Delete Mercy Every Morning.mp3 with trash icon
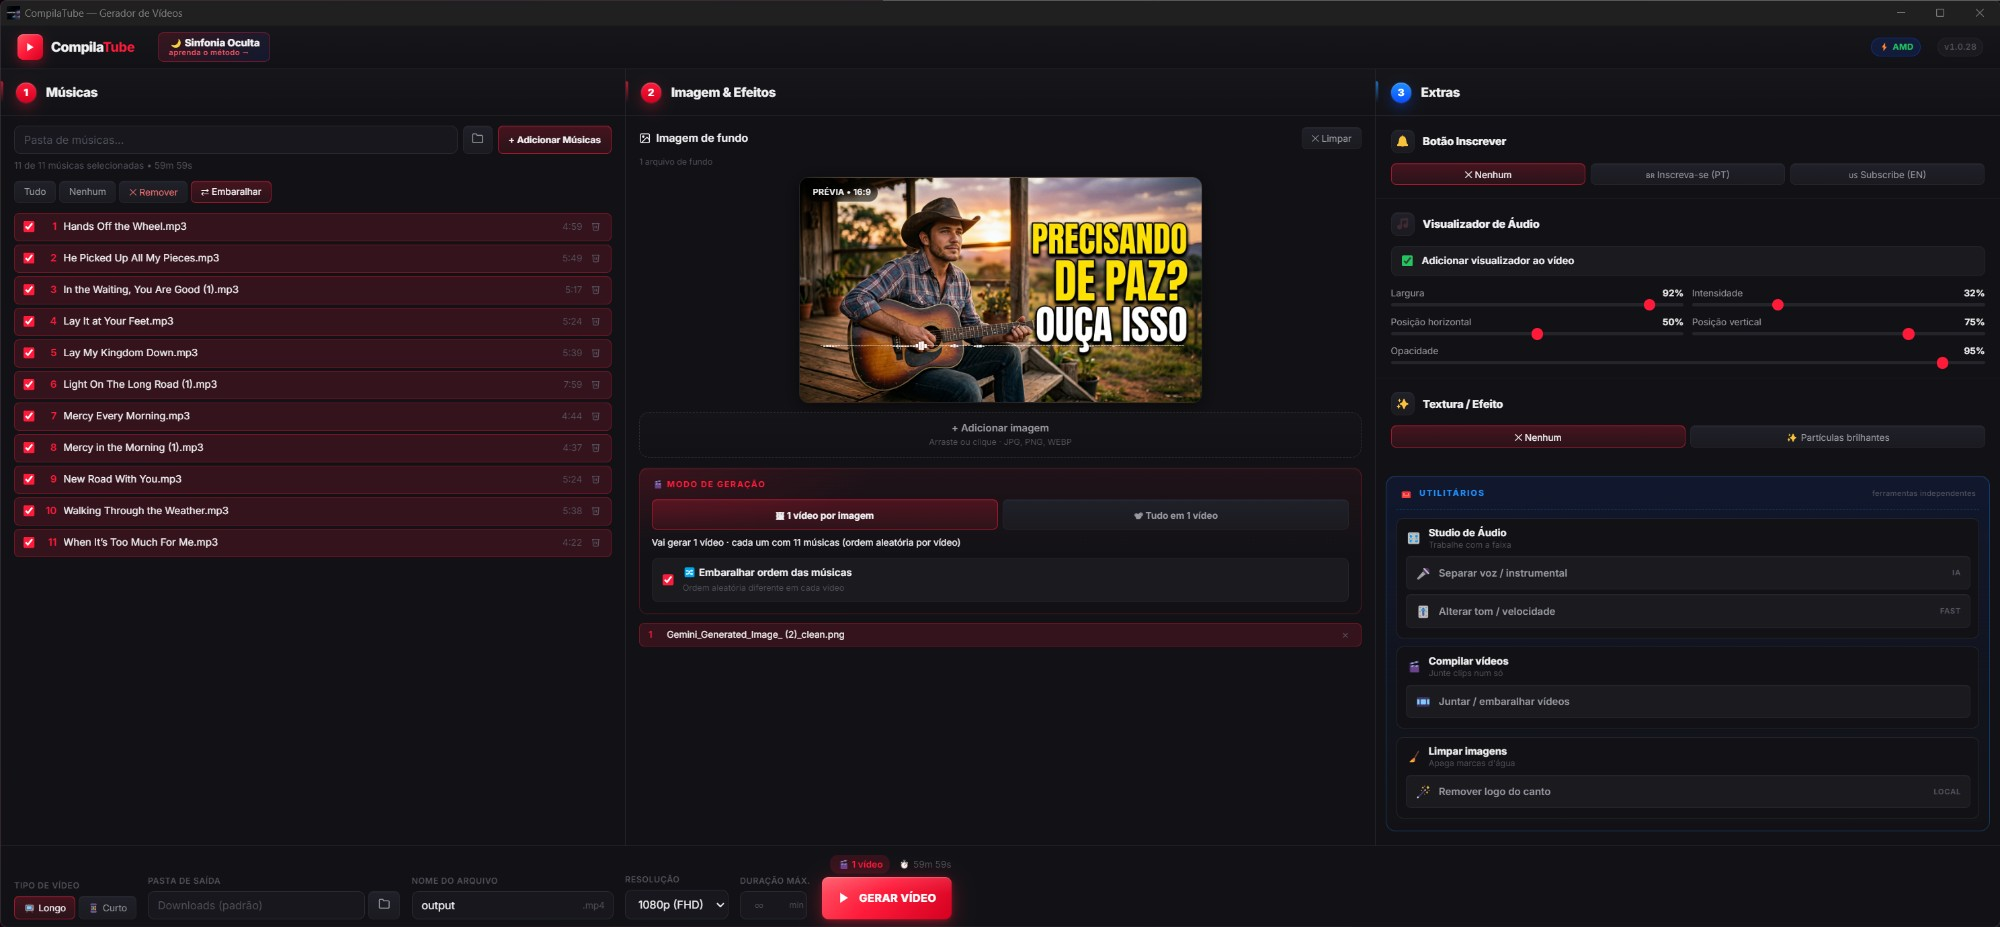This screenshot has height=927, width=2000. coord(596,416)
